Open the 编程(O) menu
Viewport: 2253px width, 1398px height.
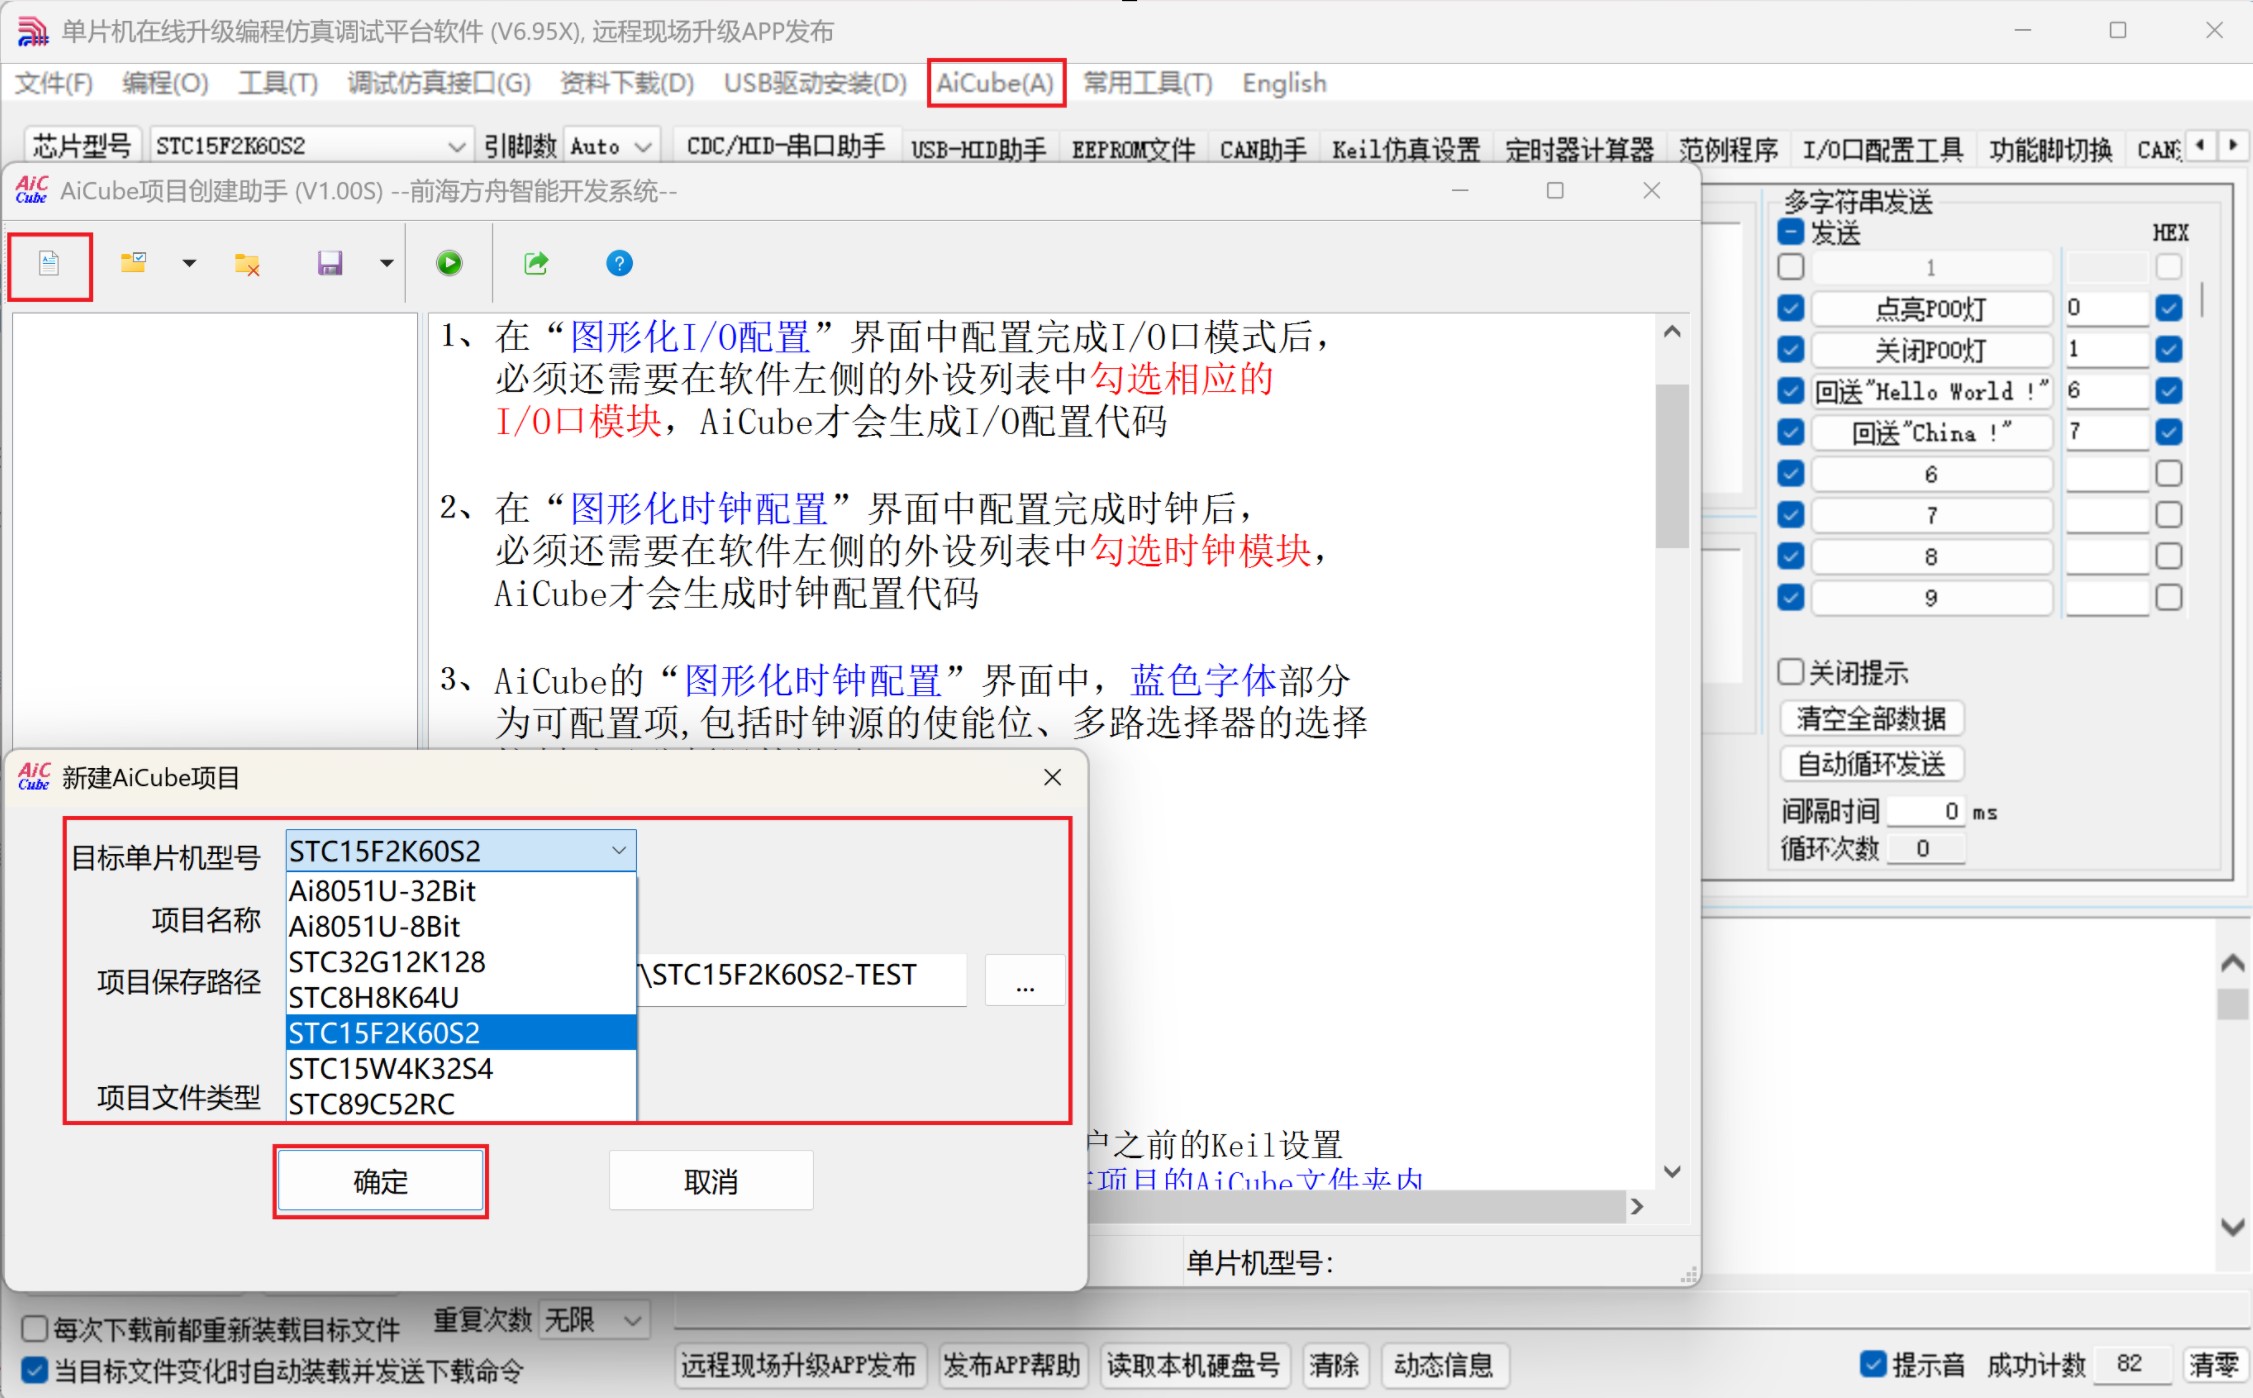click(165, 83)
